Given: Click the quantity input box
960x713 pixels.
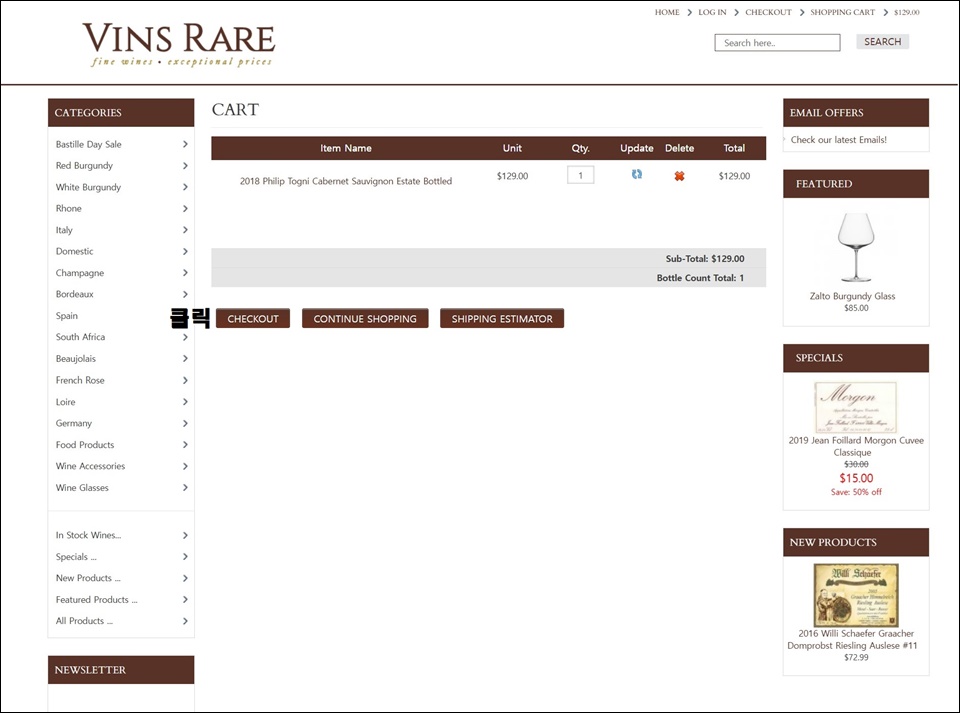Looking at the screenshot, I should coord(580,175).
